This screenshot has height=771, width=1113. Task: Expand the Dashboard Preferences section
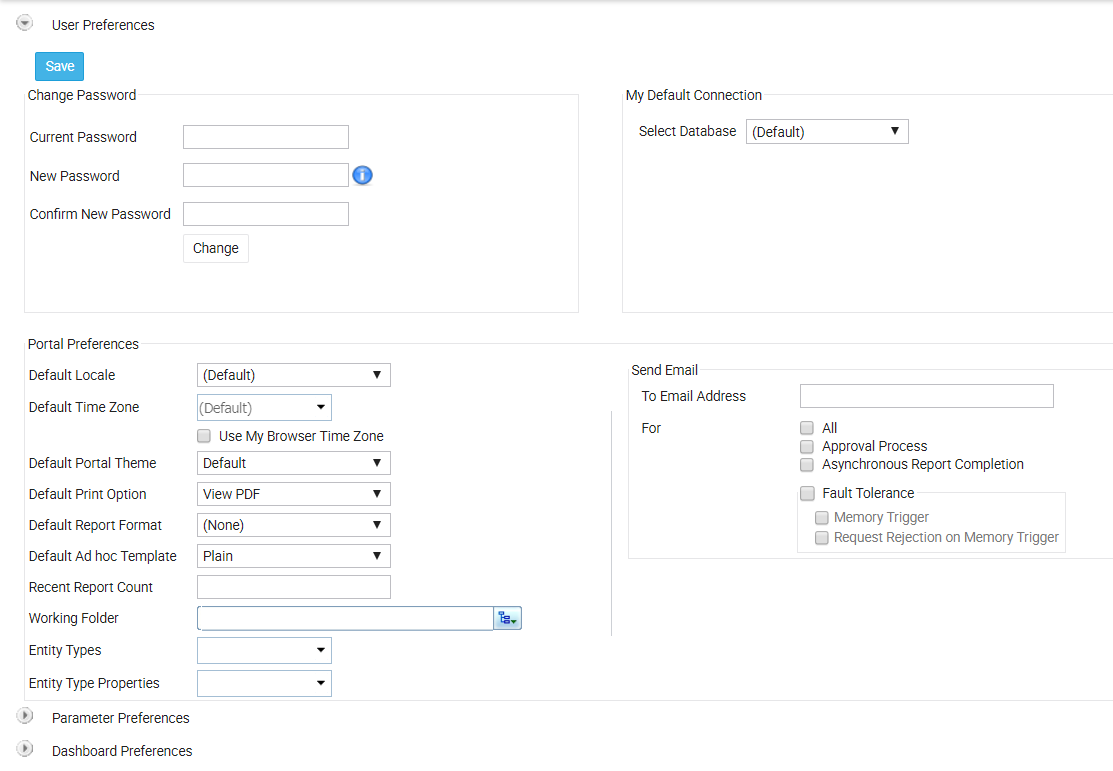(x=25, y=749)
